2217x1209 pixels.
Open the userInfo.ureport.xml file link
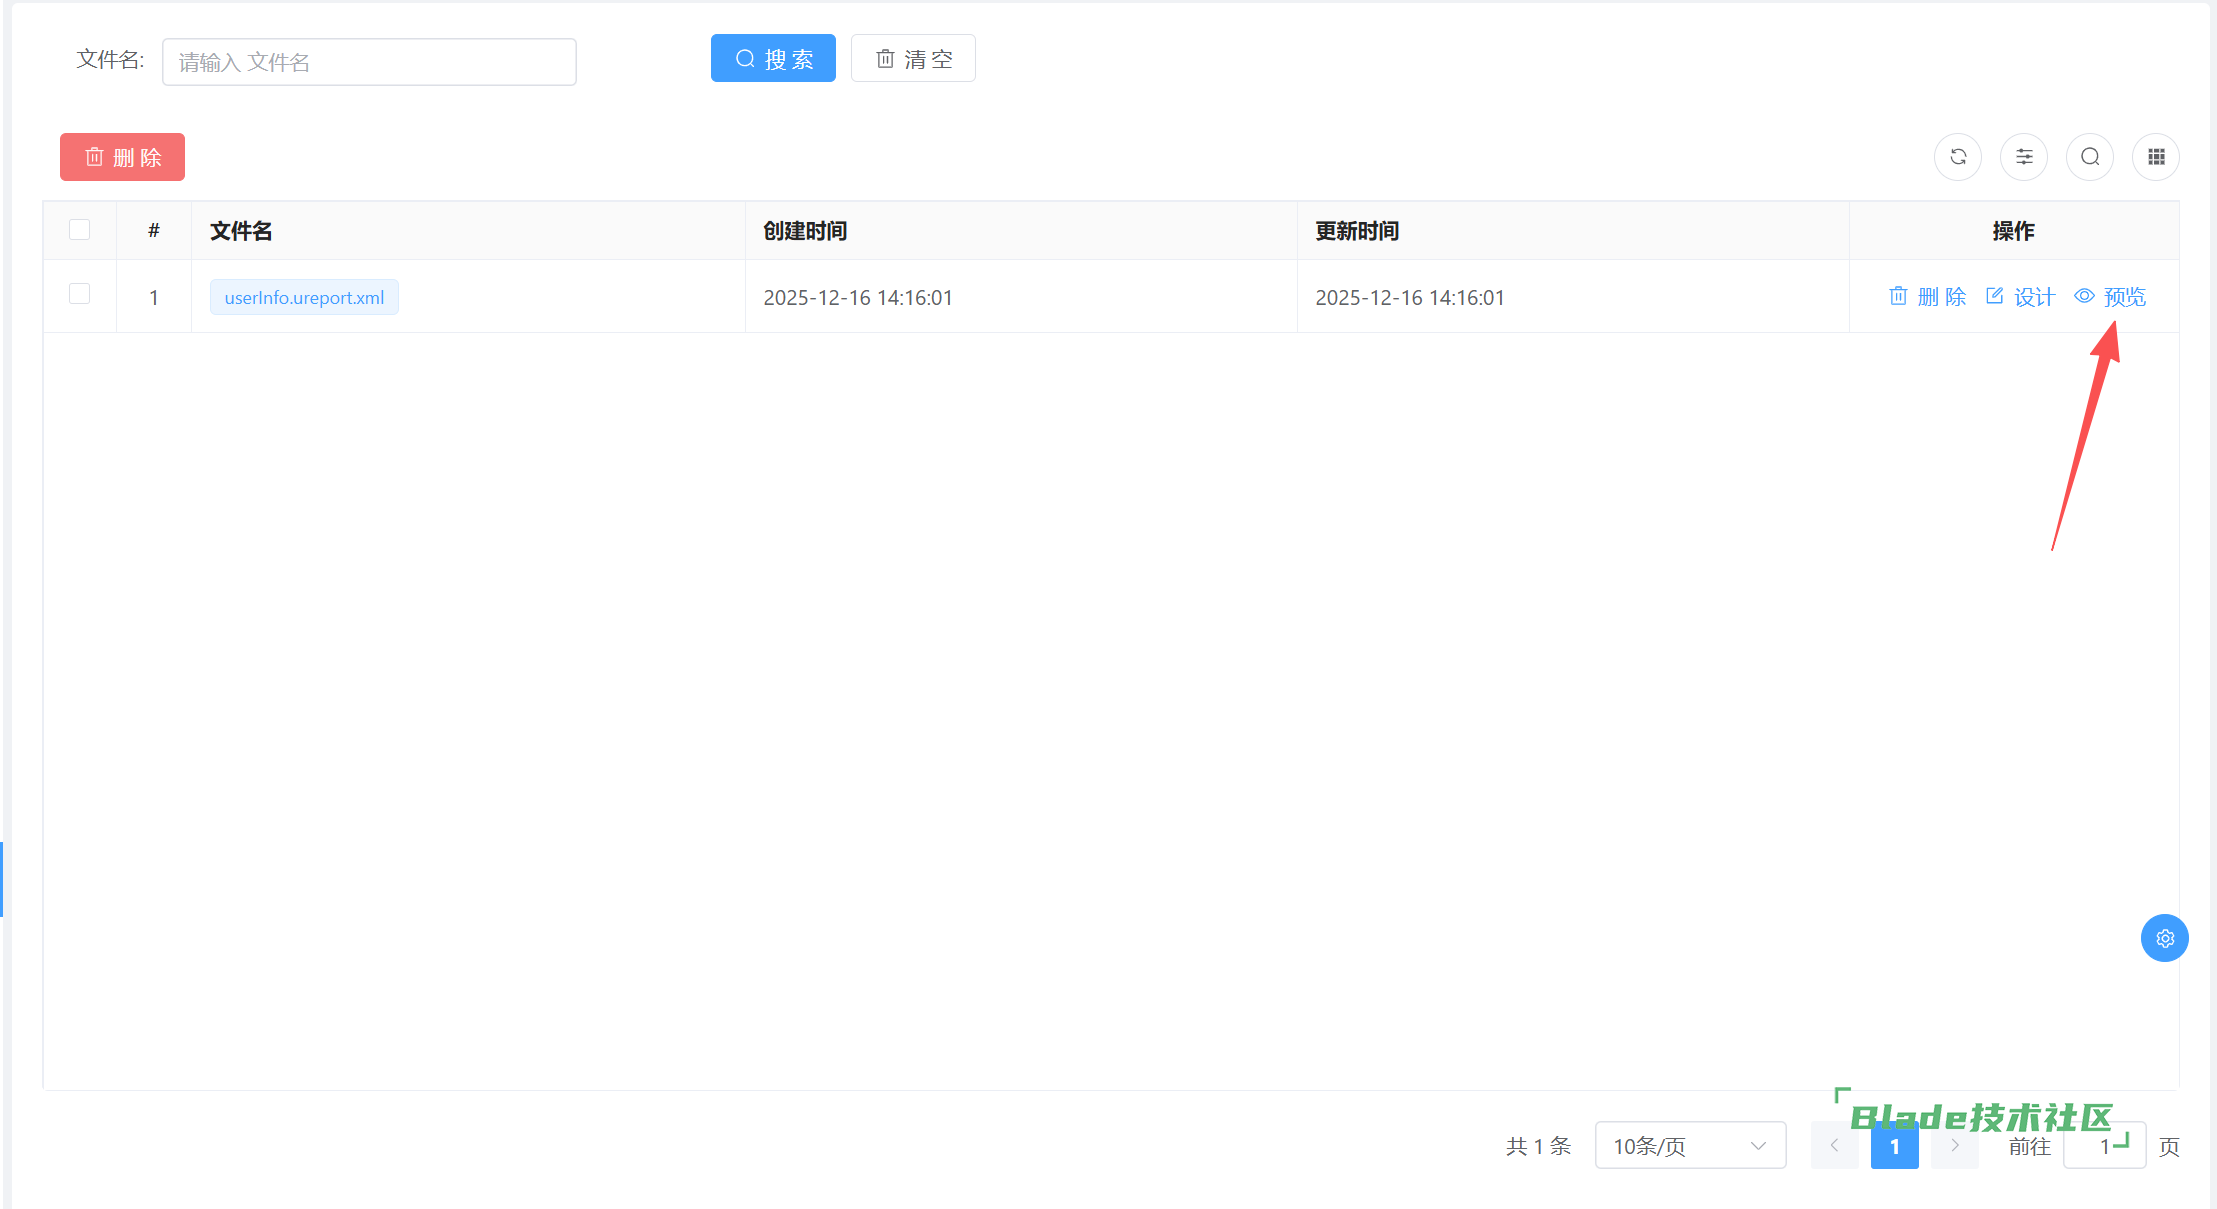tap(304, 298)
